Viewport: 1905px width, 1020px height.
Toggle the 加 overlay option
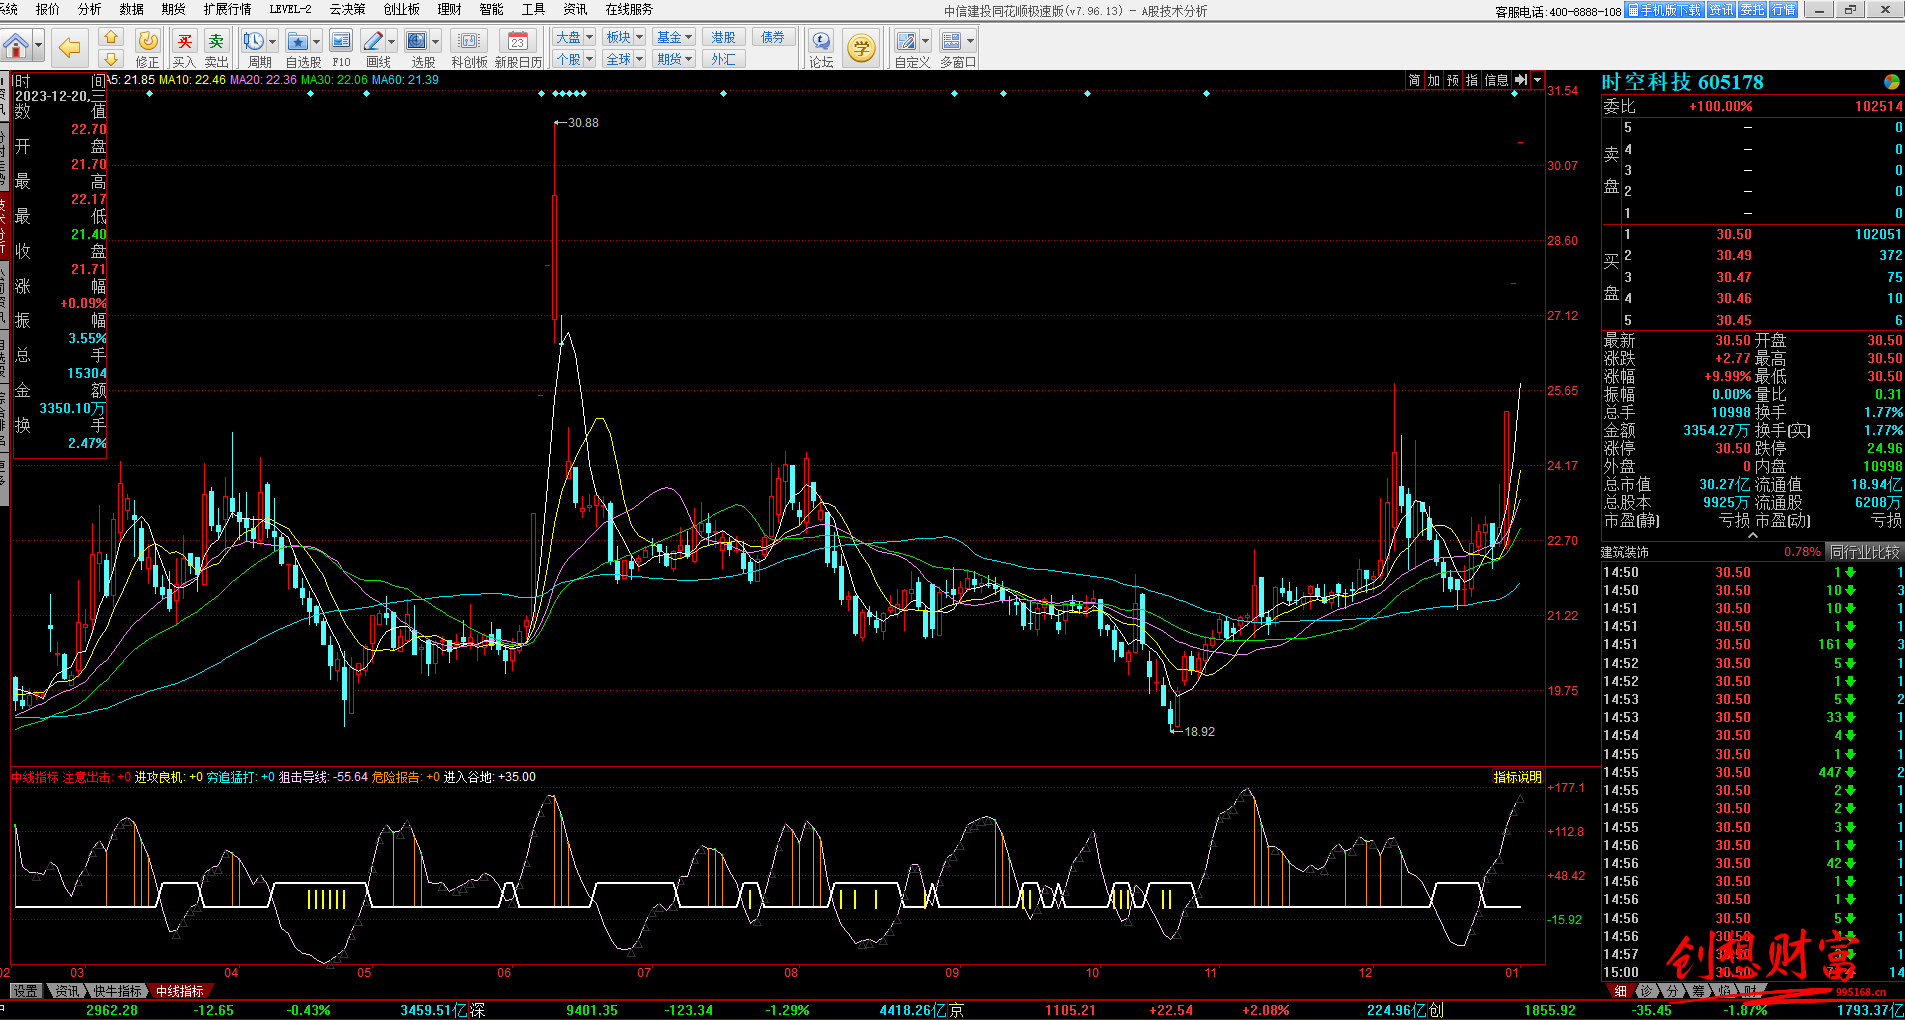[x=1433, y=80]
